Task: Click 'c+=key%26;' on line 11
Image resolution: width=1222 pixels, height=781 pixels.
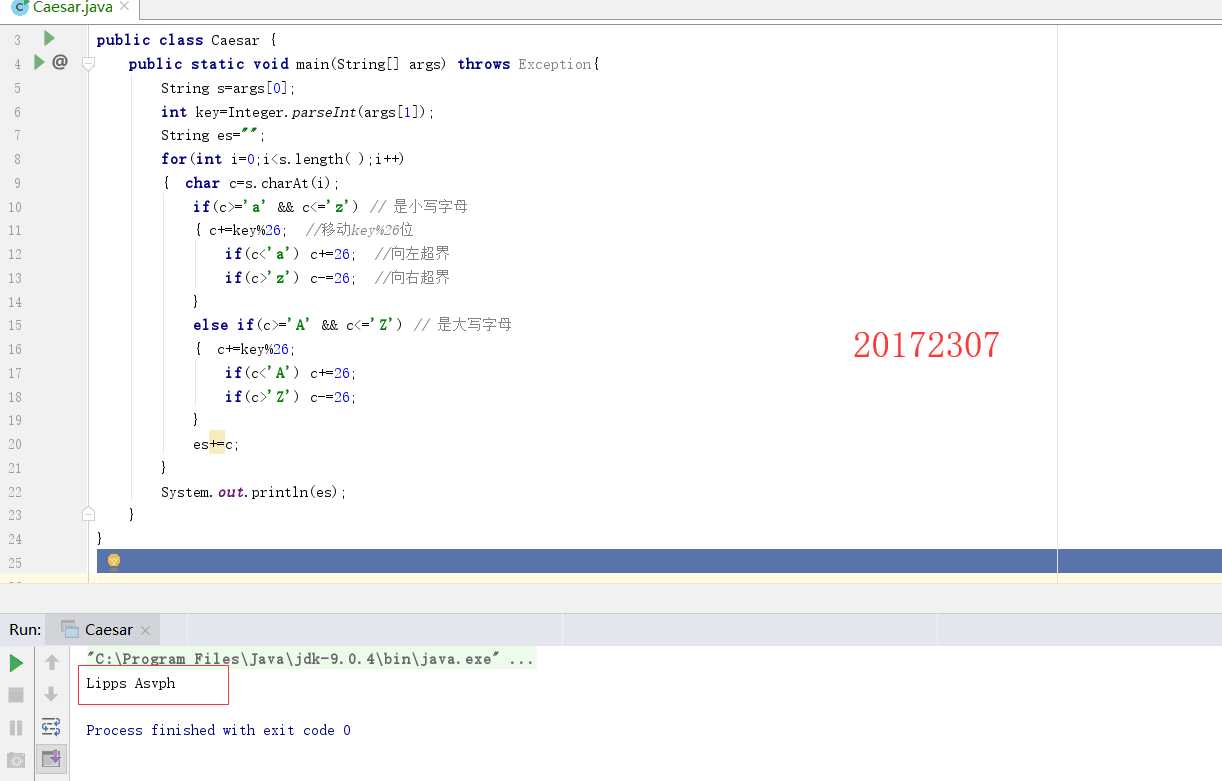Action: point(248,230)
